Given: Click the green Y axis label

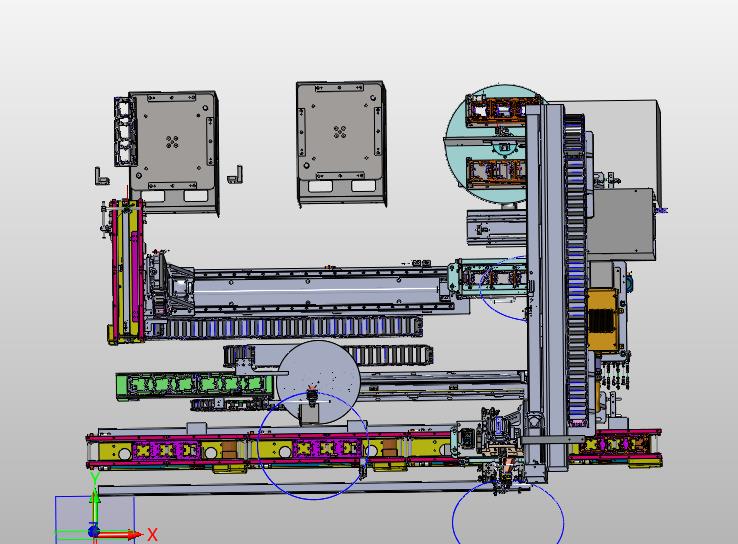Looking at the screenshot, I should (x=95, y=479).
